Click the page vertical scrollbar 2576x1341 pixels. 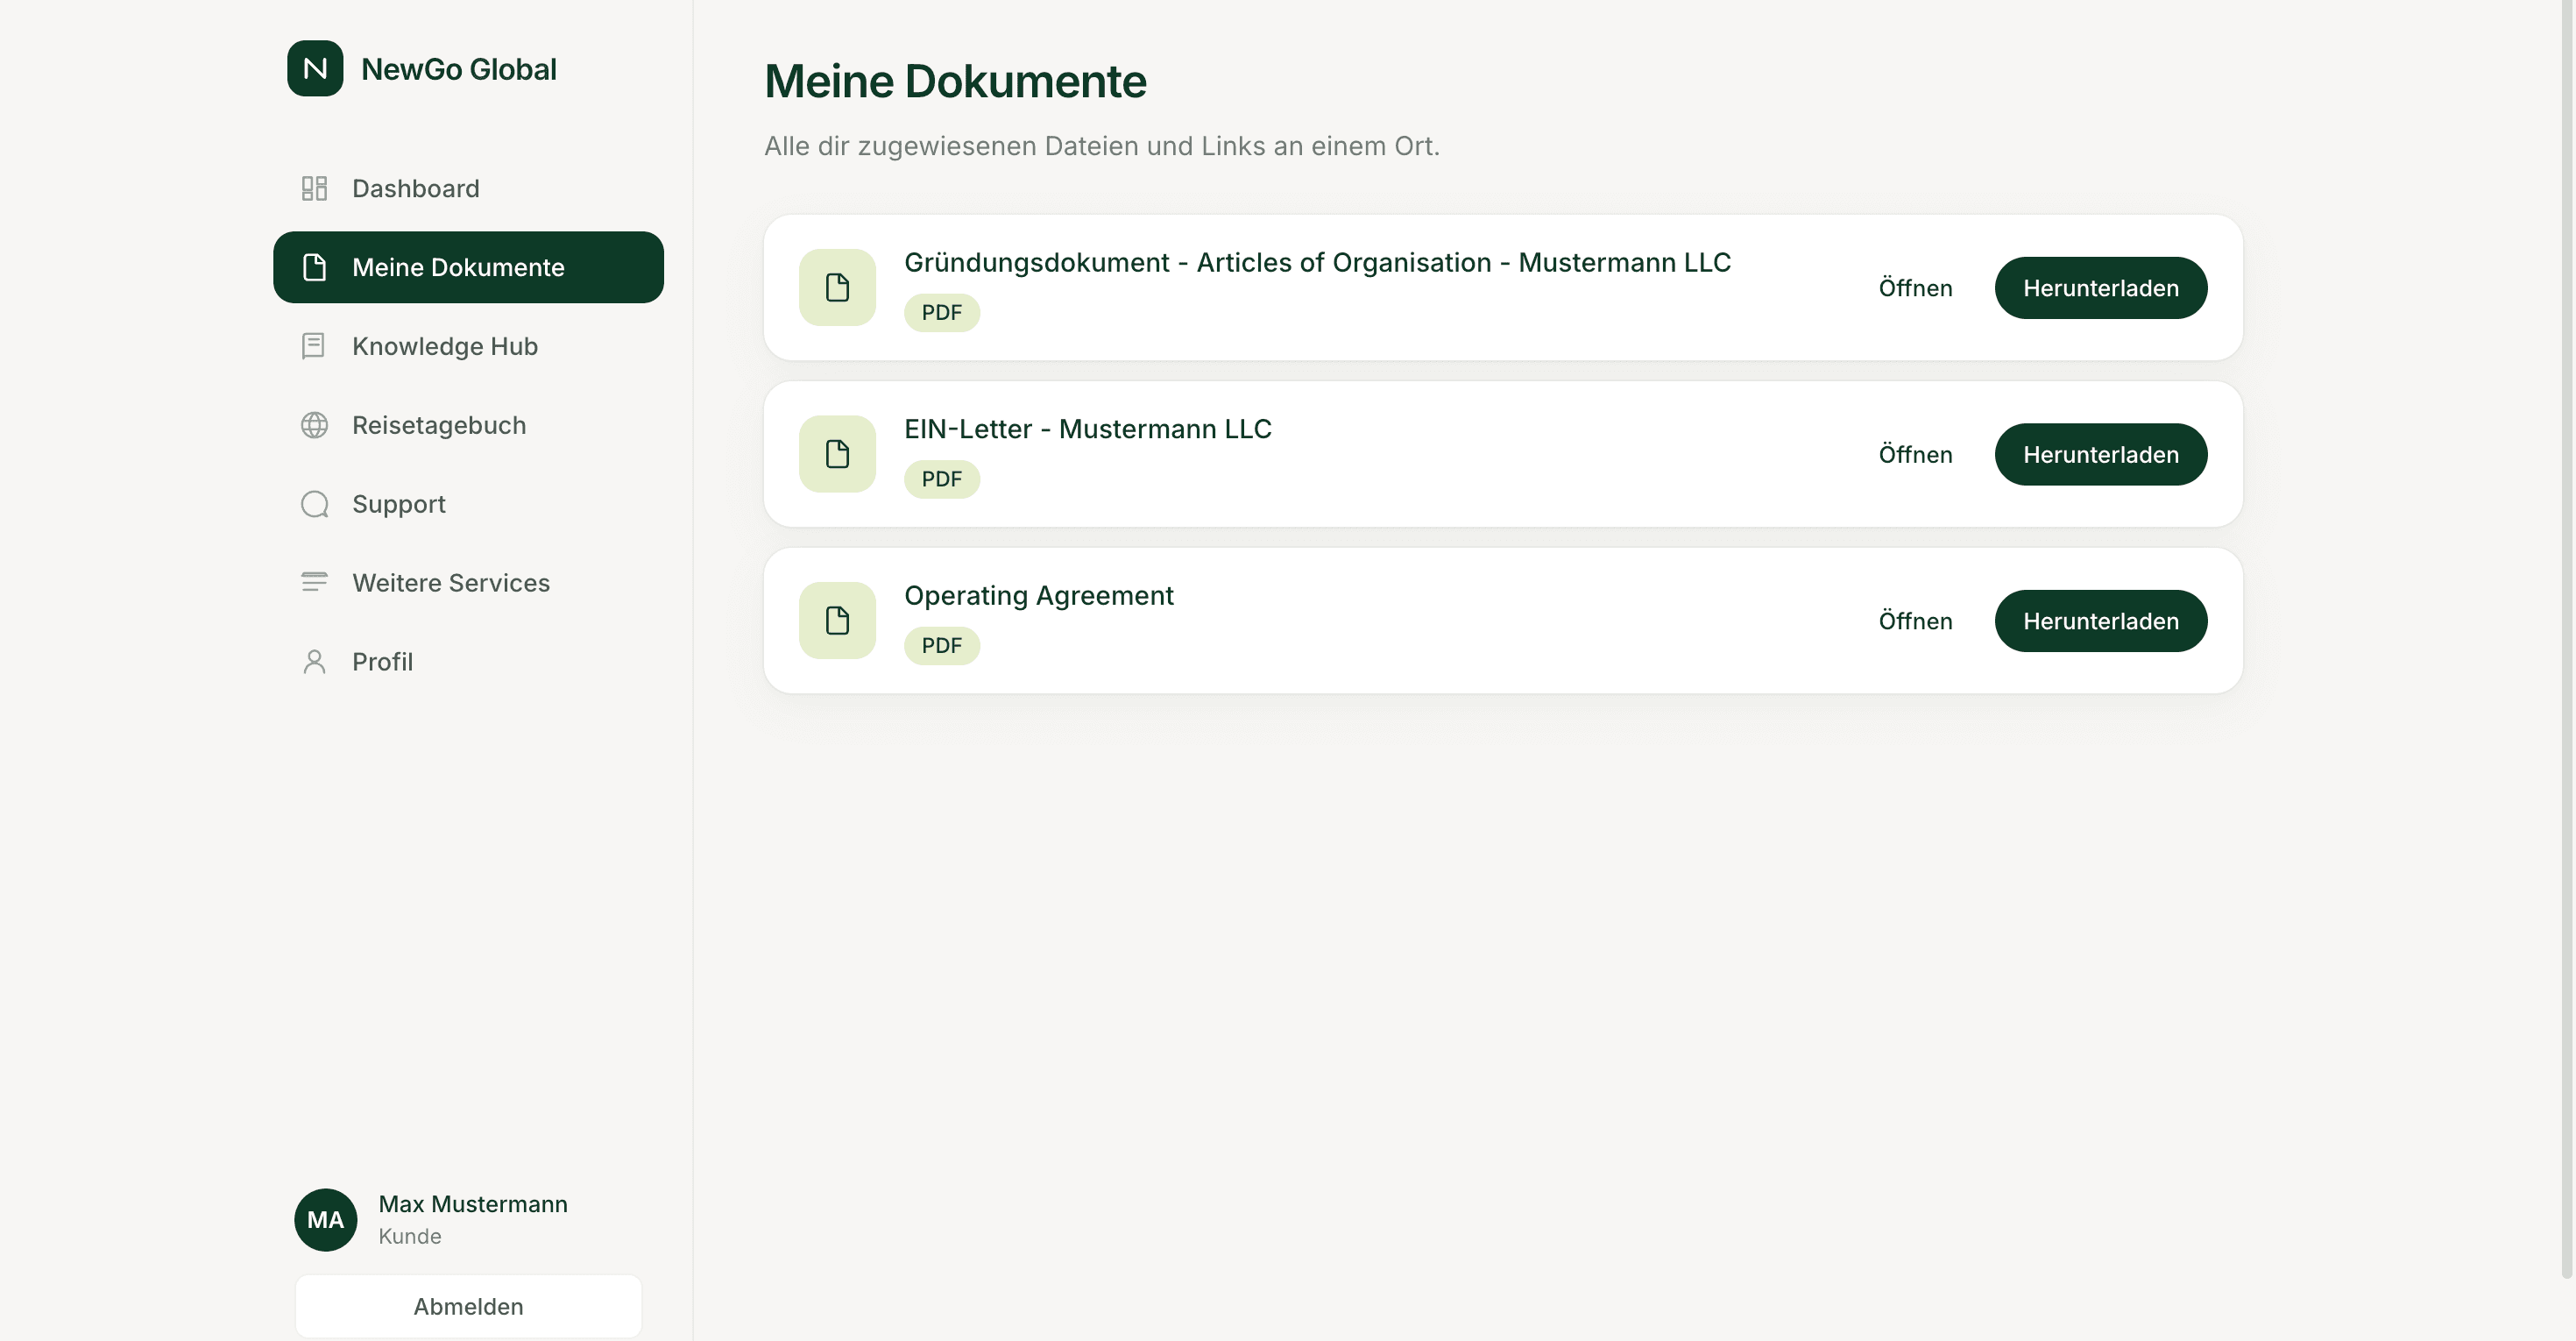click(2567, 640)
